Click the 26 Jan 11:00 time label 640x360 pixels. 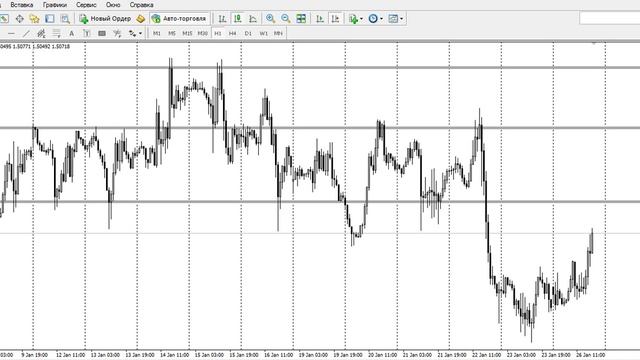click(x=591, y=355)
